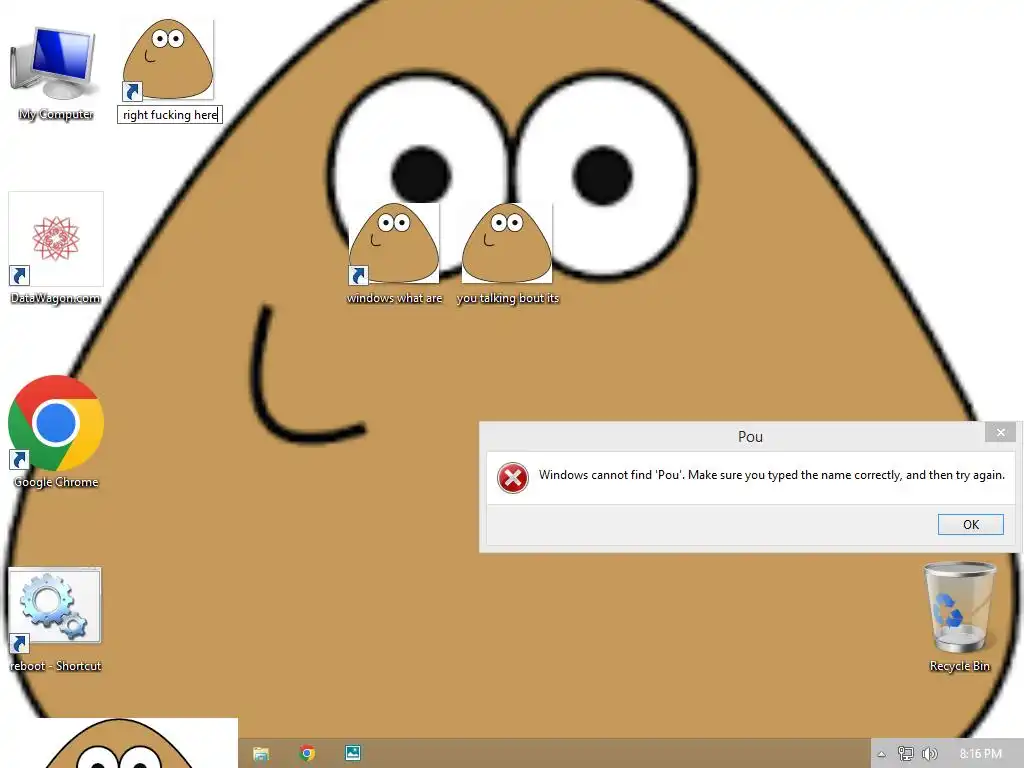Open File Explorer from the taskbar
Viewport: 1024px width, 768px height.
(261, 753)
